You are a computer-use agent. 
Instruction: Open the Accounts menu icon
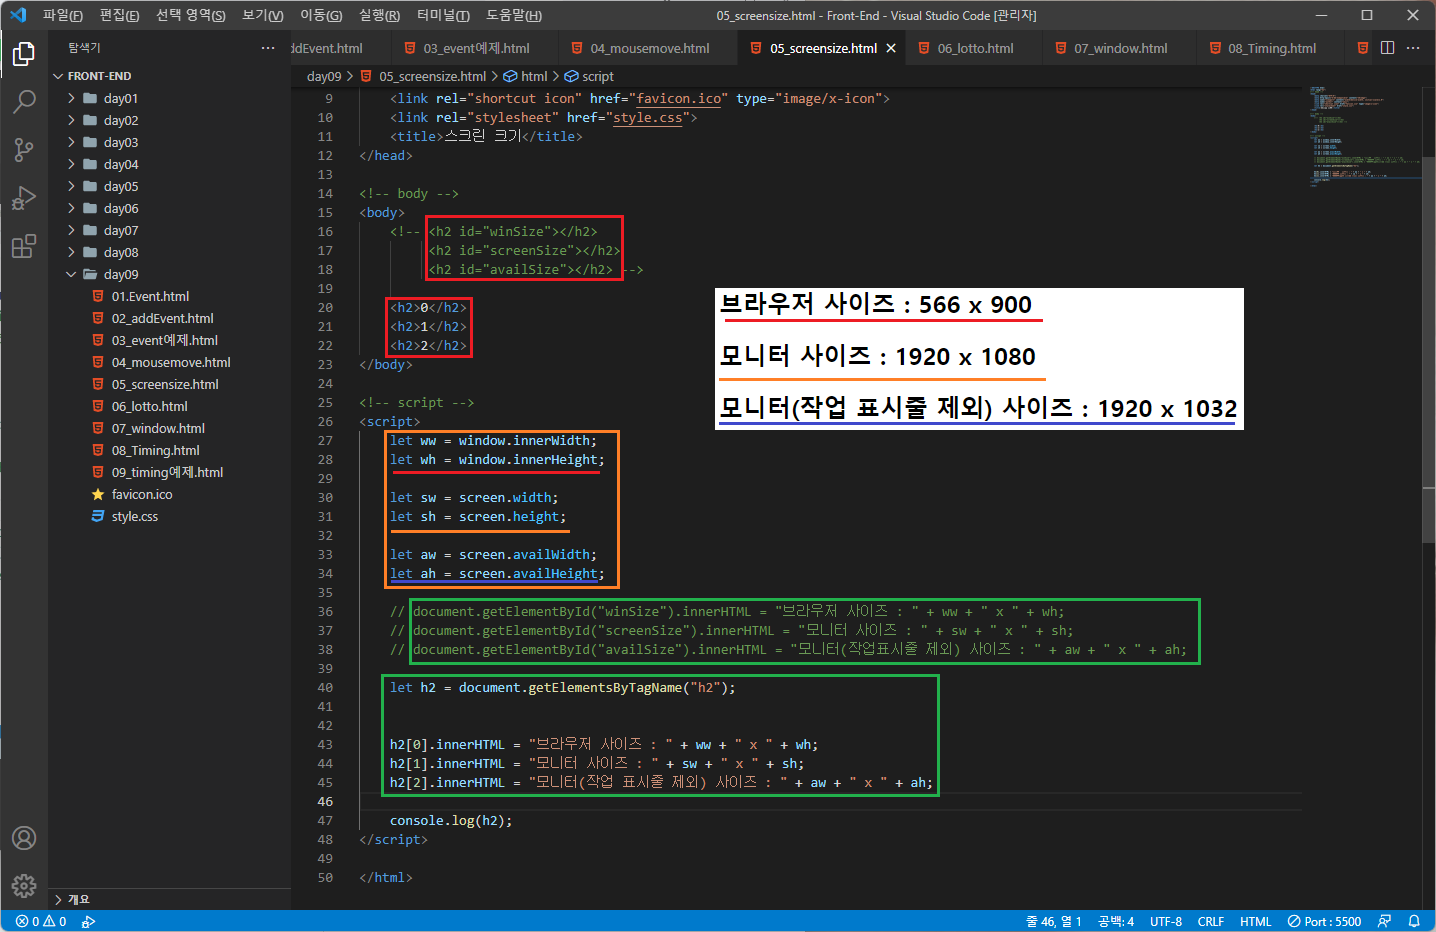click(24, 838)
